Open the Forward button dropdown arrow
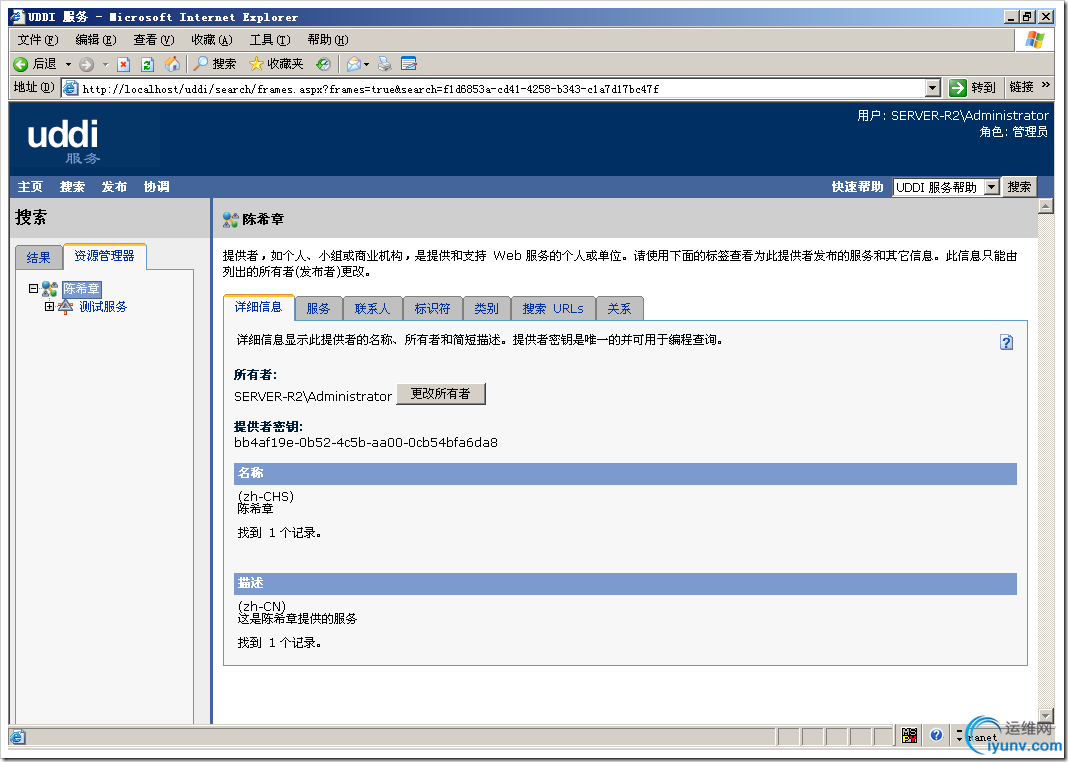The image size is (1068, 762). [105, 65]
